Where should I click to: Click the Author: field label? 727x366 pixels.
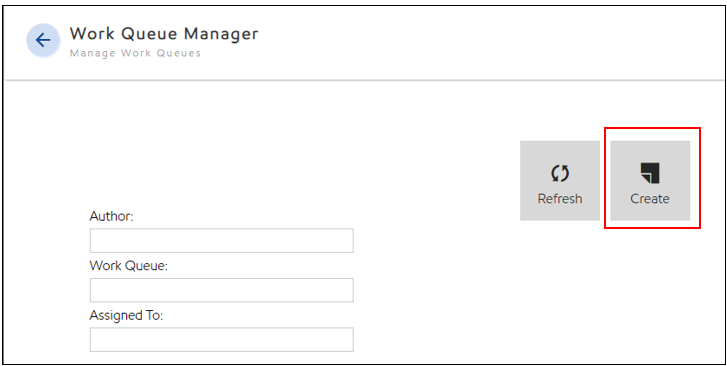[111, 216]
